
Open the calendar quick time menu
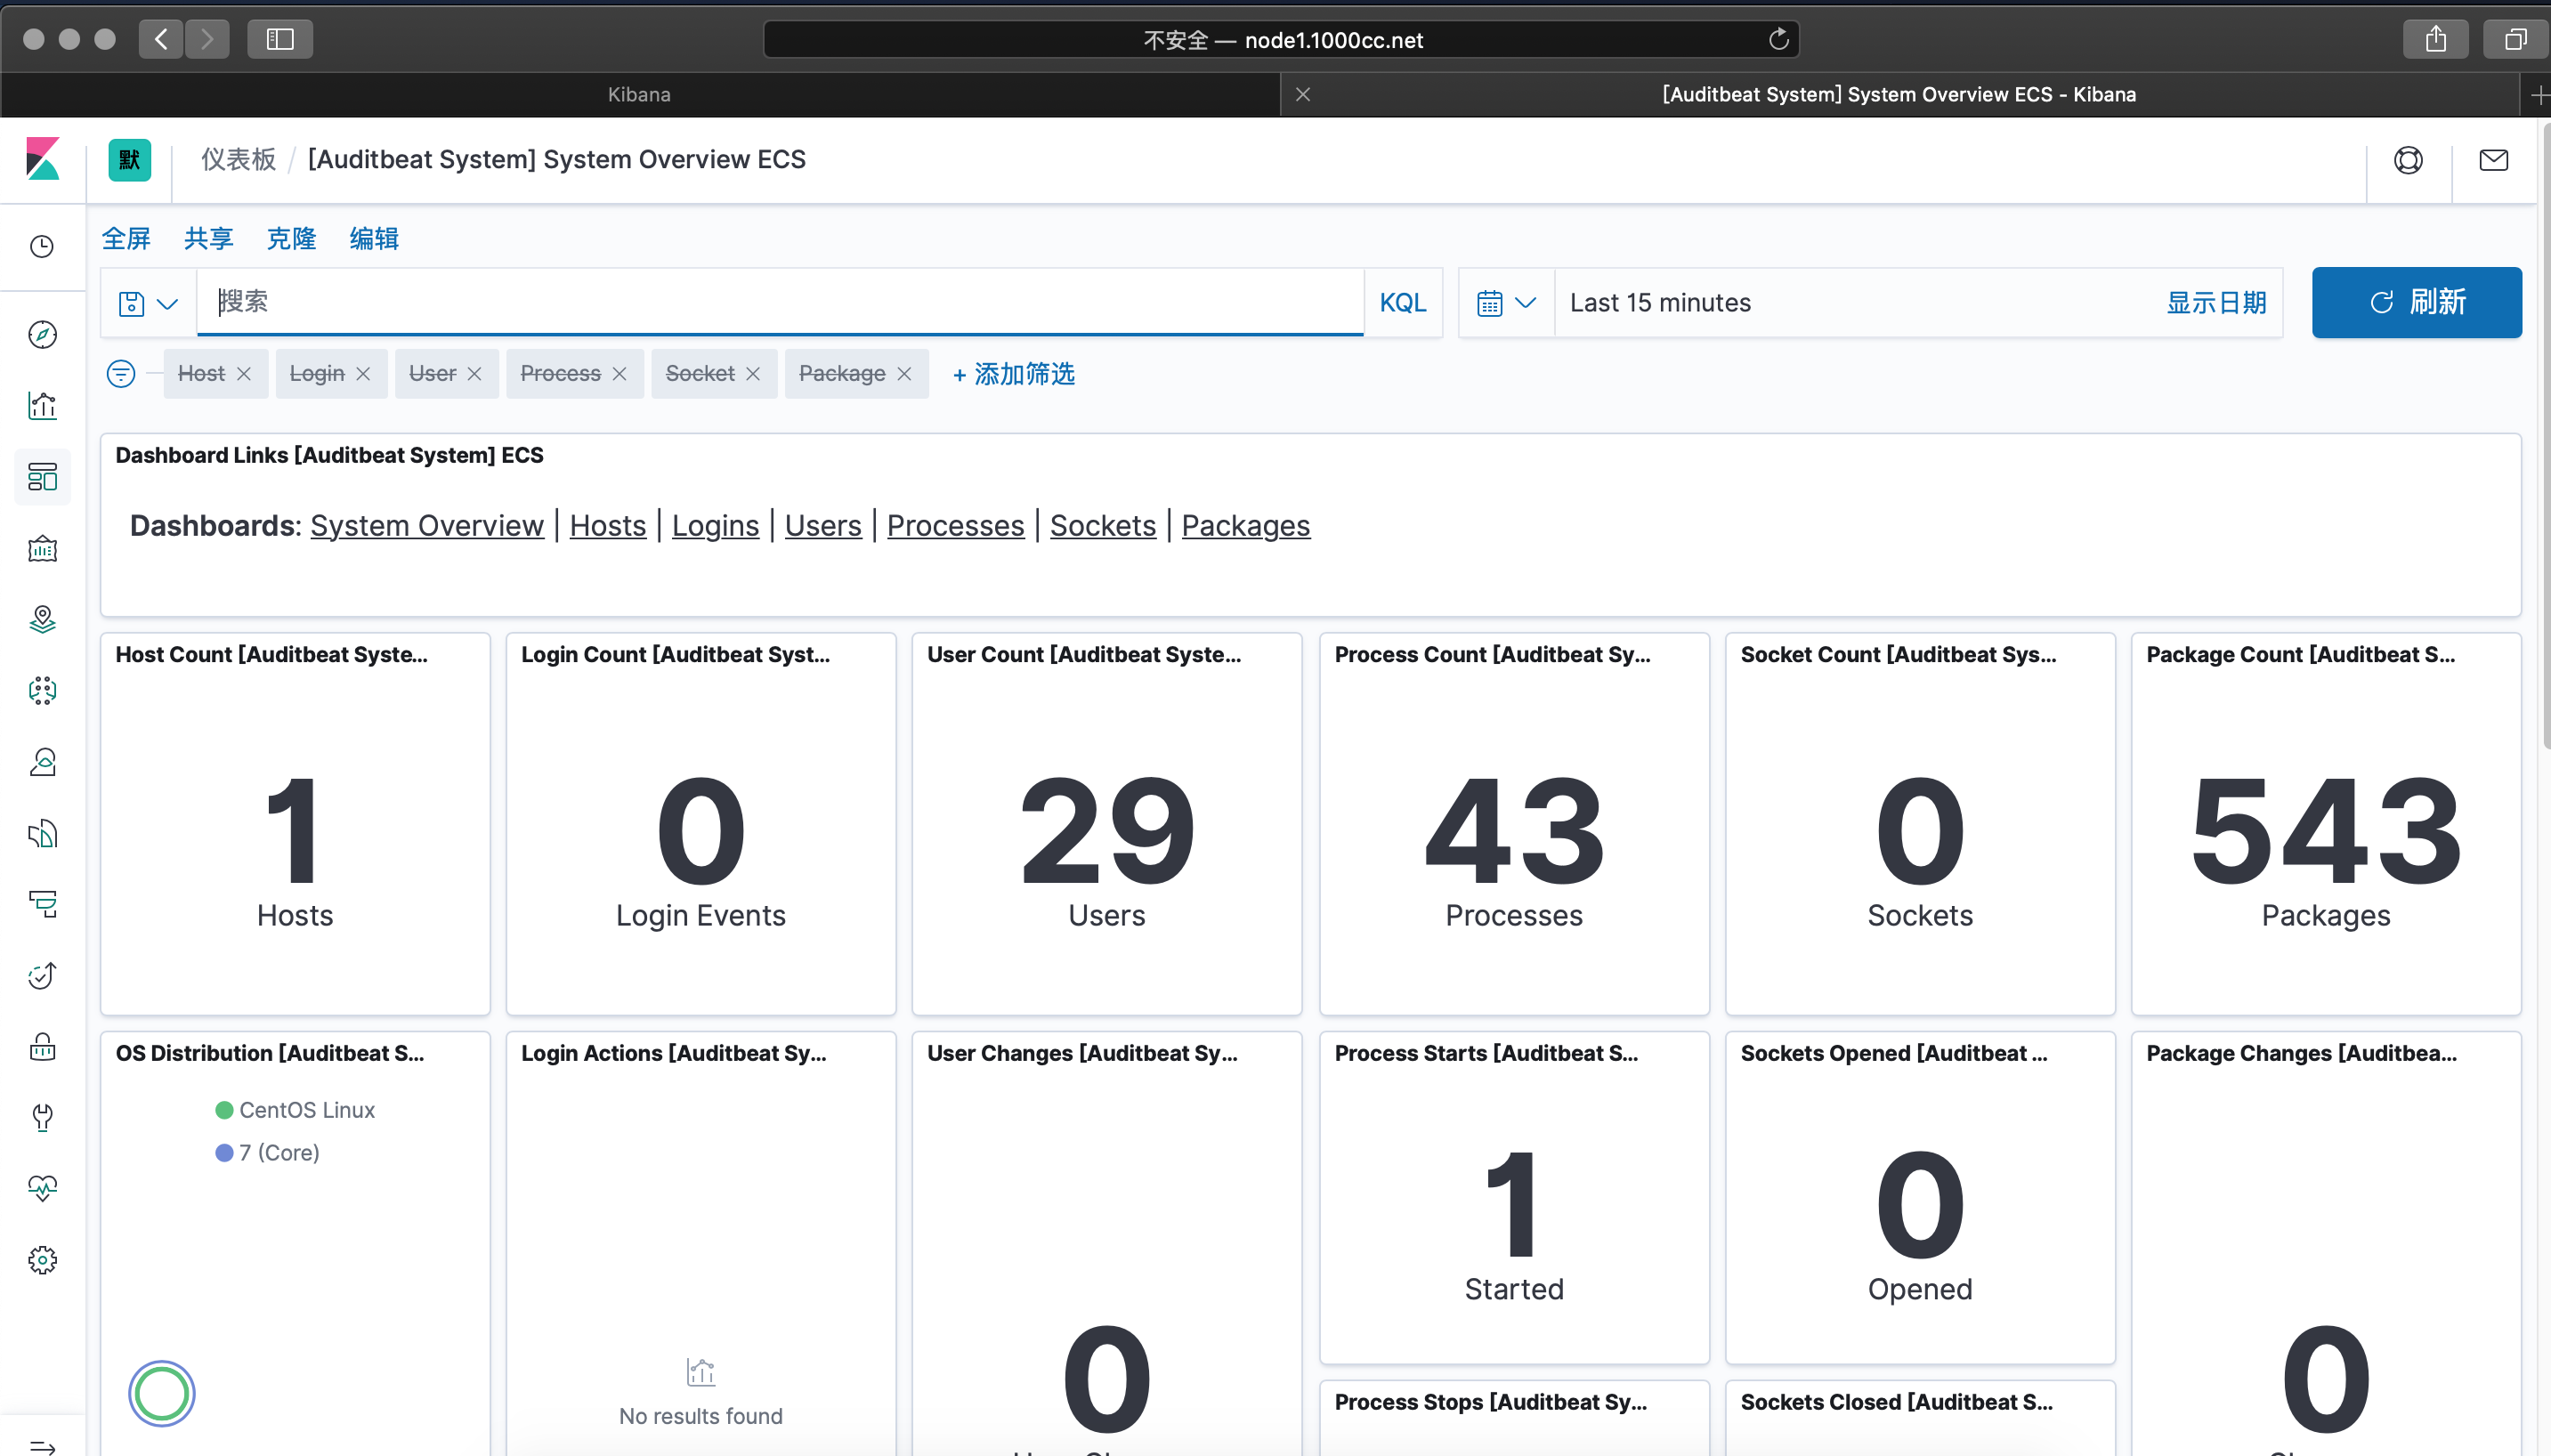click(x=1505, y=302)
